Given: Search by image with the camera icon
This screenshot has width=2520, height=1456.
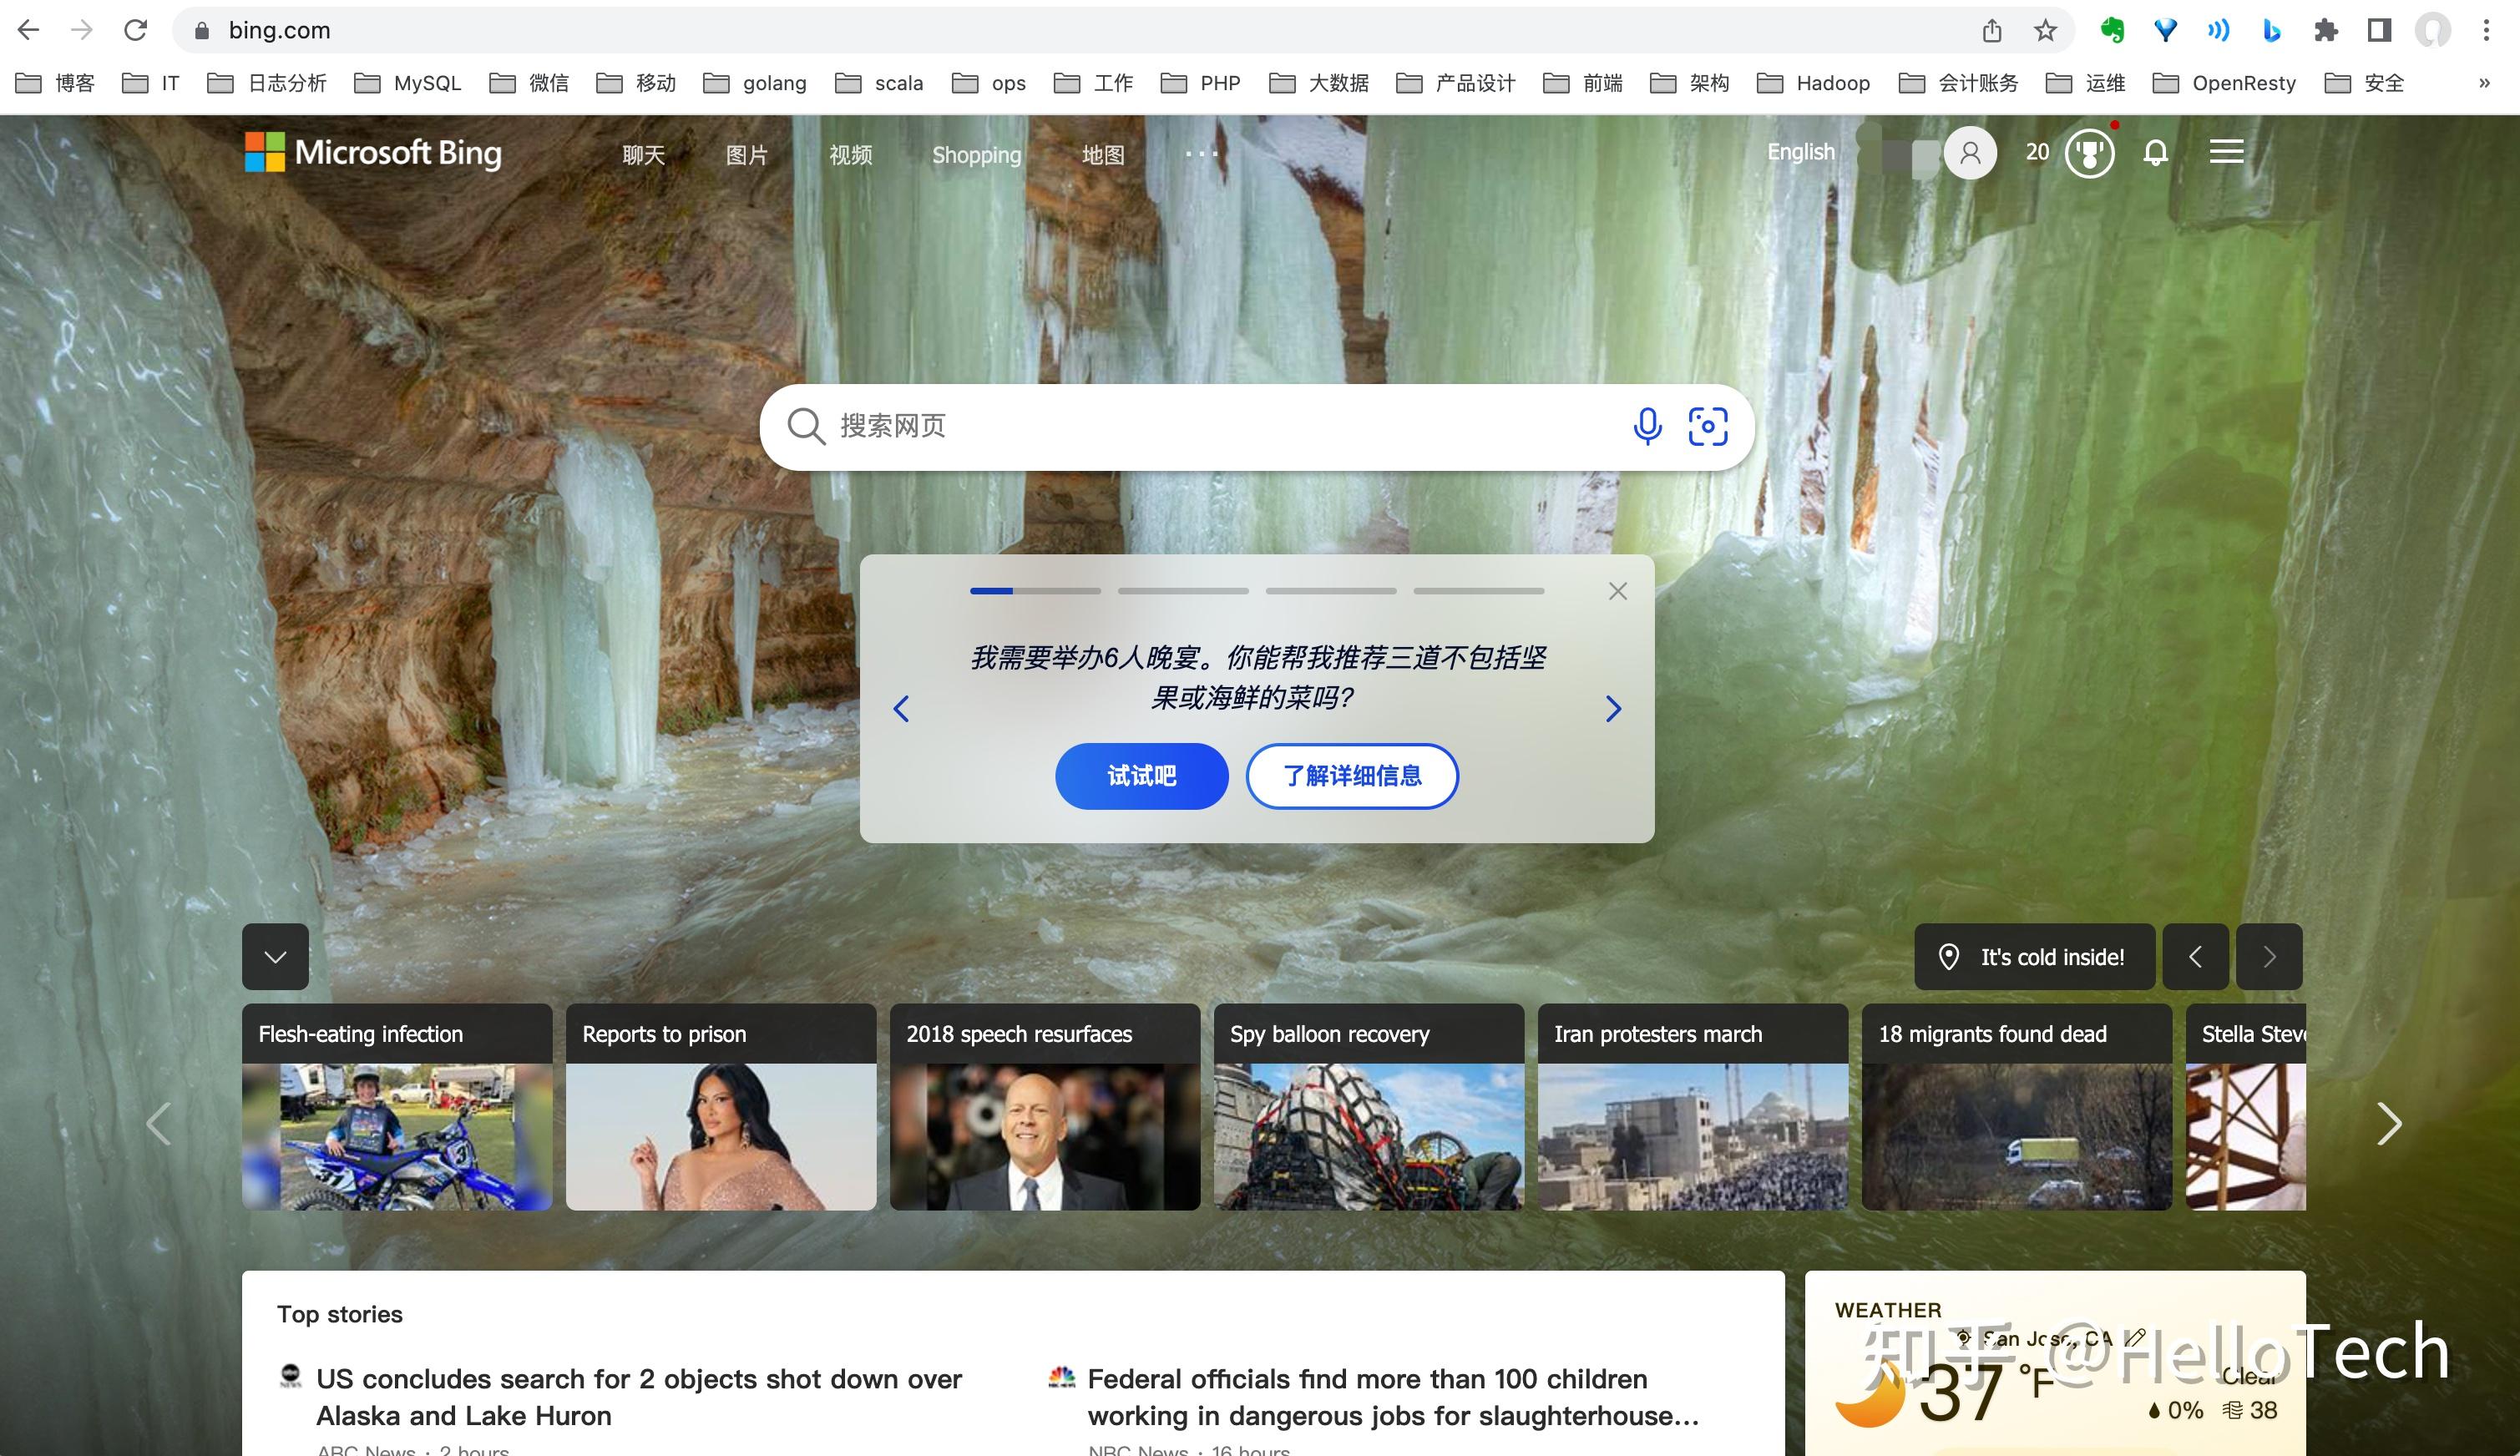Looking at the screenshot, I should point(1707,426).
